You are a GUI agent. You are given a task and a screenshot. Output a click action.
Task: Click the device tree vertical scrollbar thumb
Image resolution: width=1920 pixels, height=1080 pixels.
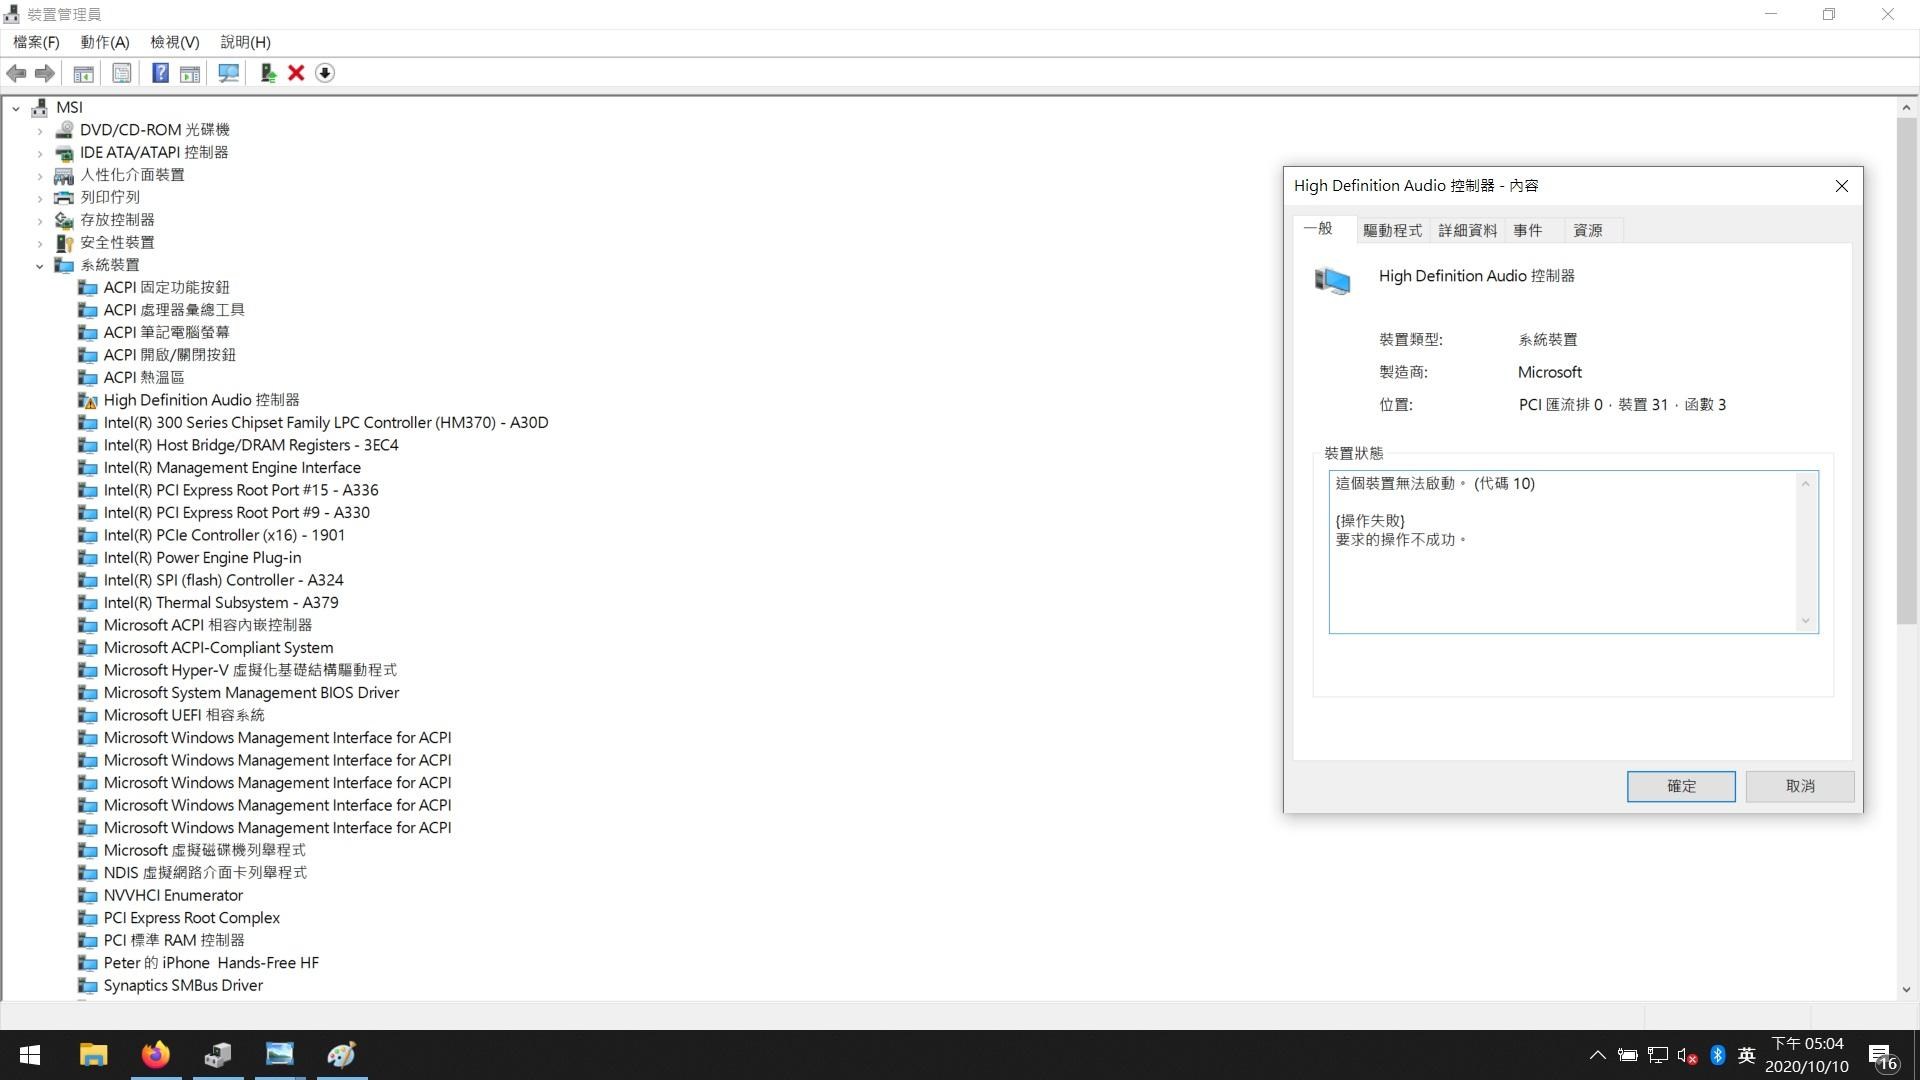[1906, 370]
